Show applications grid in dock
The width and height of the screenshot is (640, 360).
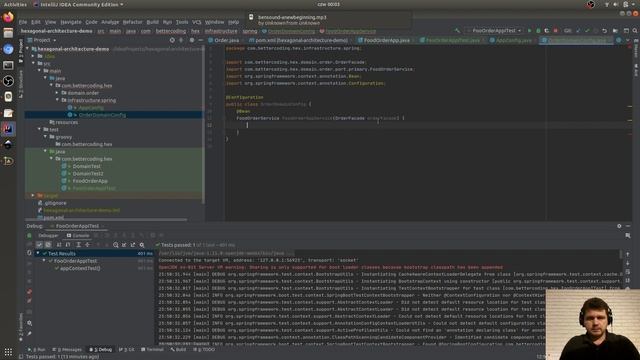[x=8, y=351]
